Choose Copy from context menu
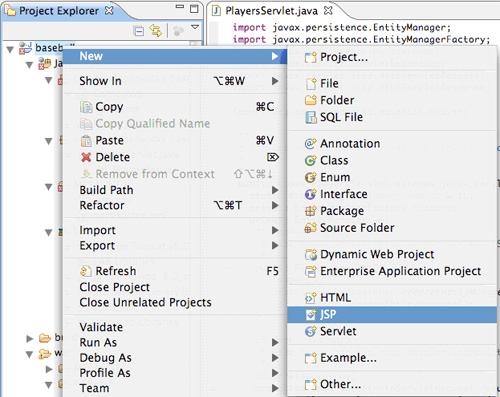500x397 pixels. [175, 107]
